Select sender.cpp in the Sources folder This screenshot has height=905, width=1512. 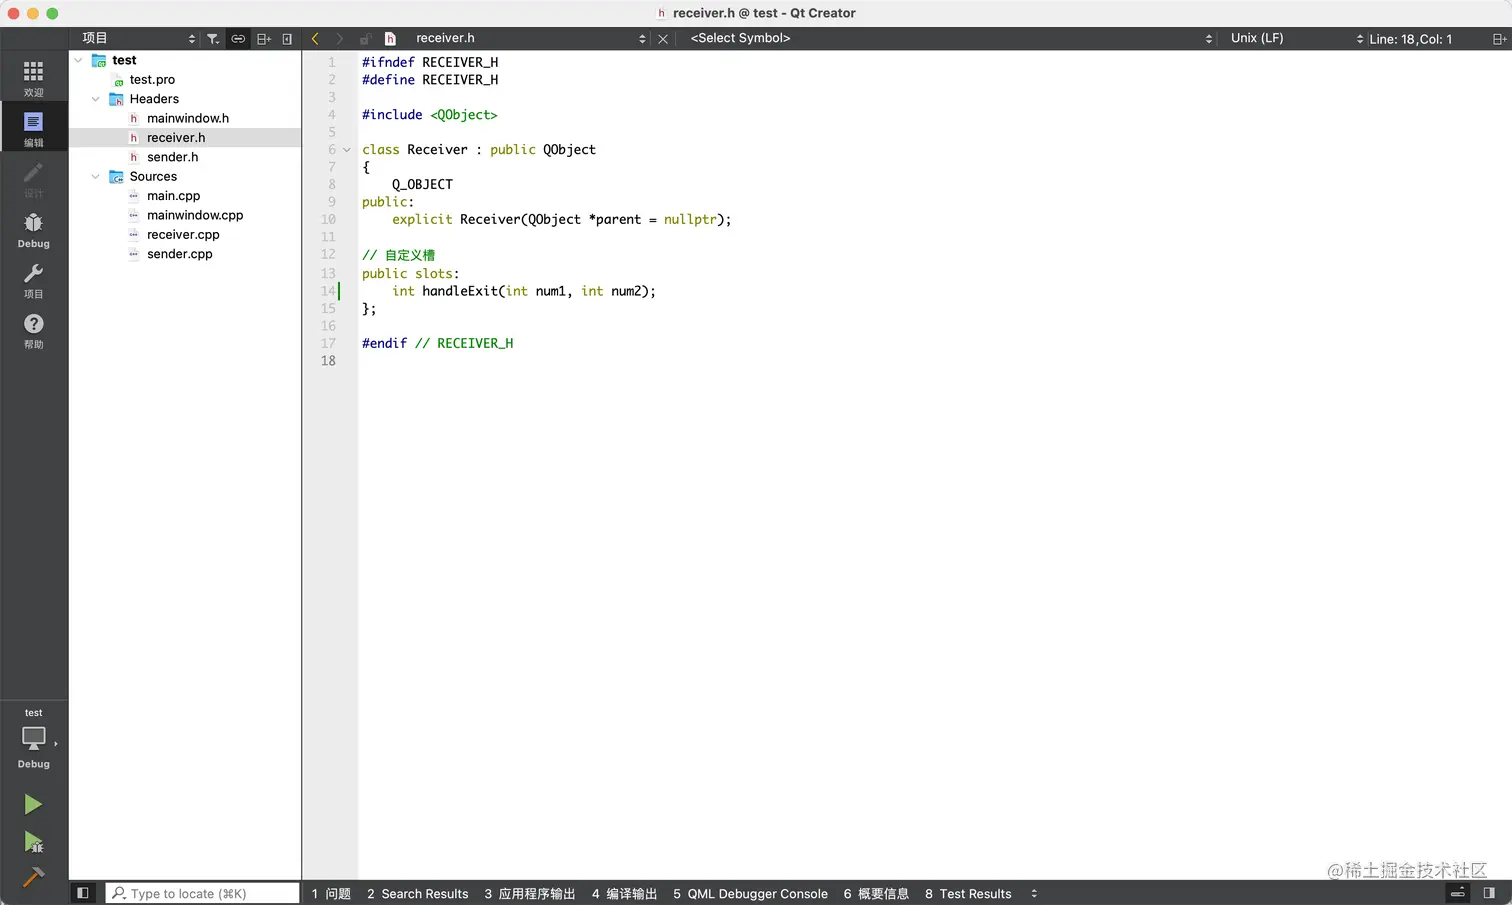pos(179,254)
